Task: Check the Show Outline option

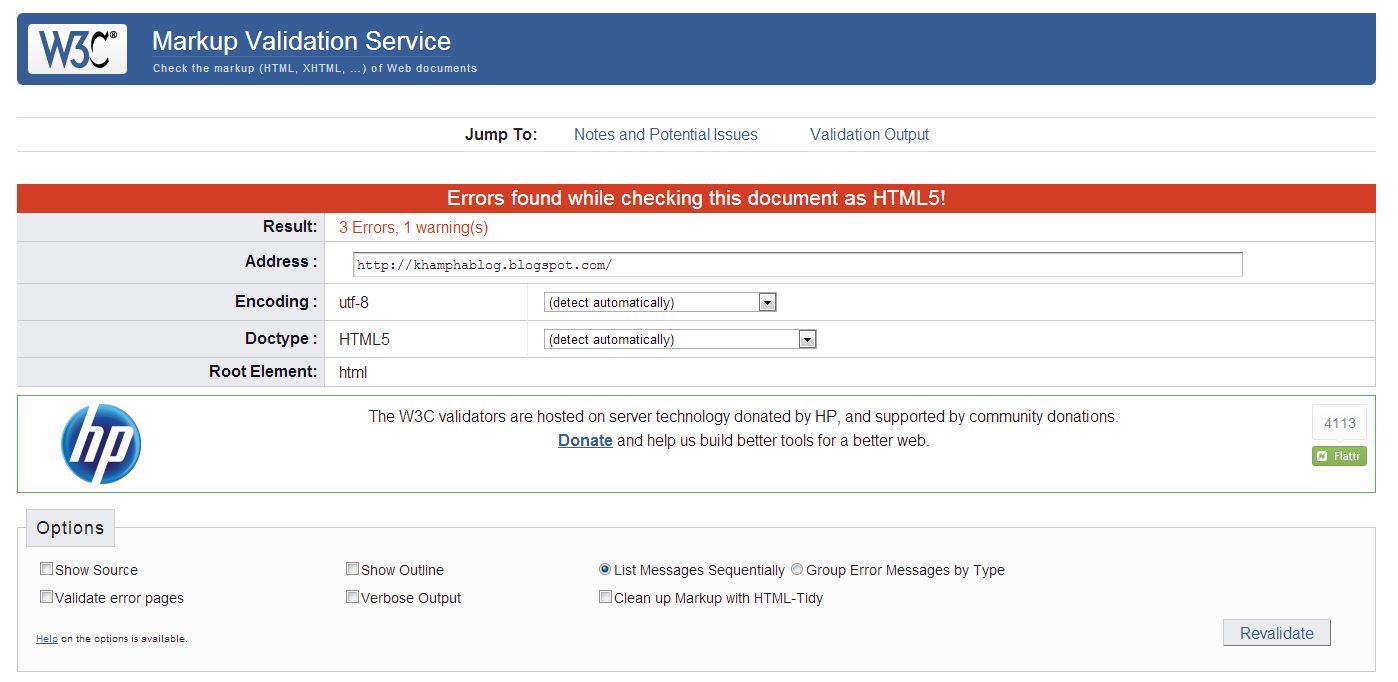Action: click(352, 569)
